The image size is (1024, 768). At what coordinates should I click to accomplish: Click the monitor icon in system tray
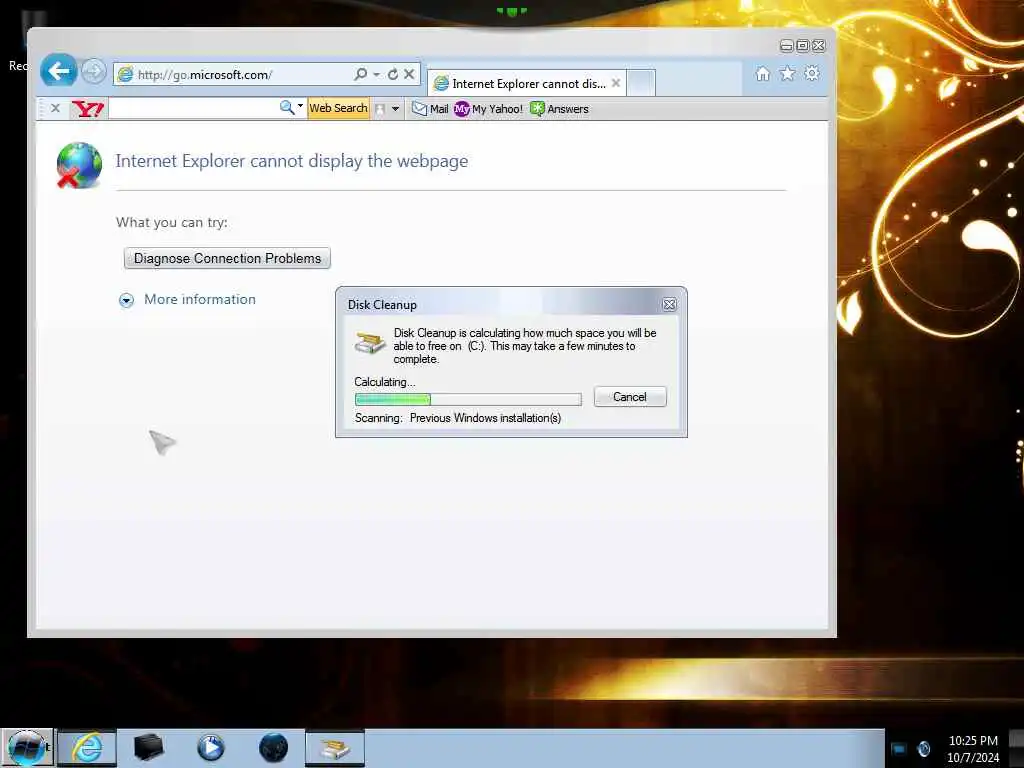[x=899, y=749]
